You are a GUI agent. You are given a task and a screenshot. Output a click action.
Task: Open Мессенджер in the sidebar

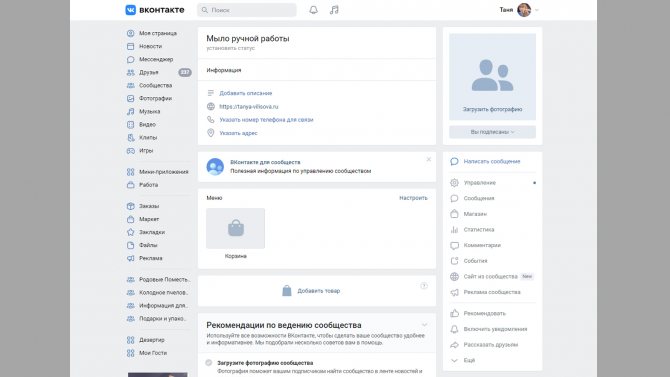[156, 59]
